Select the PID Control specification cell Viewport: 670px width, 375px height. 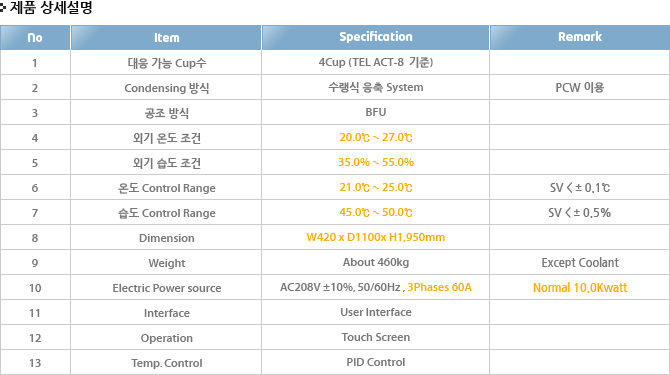(376, 362)
